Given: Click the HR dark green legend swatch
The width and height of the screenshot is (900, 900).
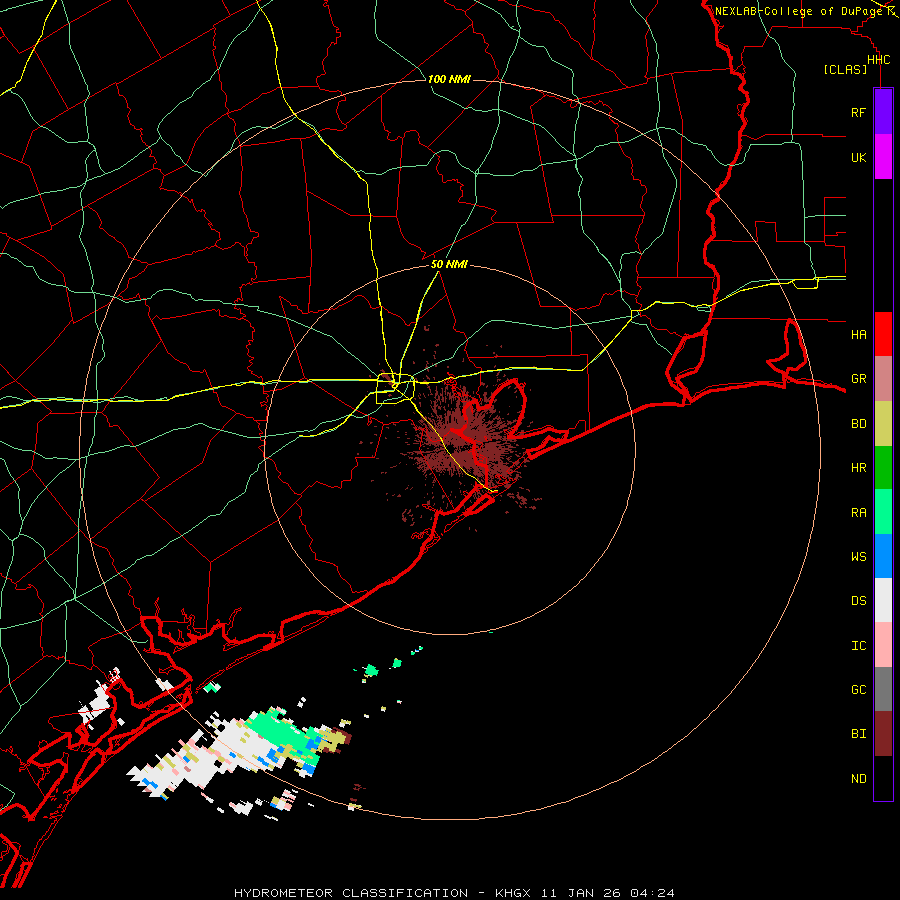Looking at the screenshot, I should tap(883, 468).
